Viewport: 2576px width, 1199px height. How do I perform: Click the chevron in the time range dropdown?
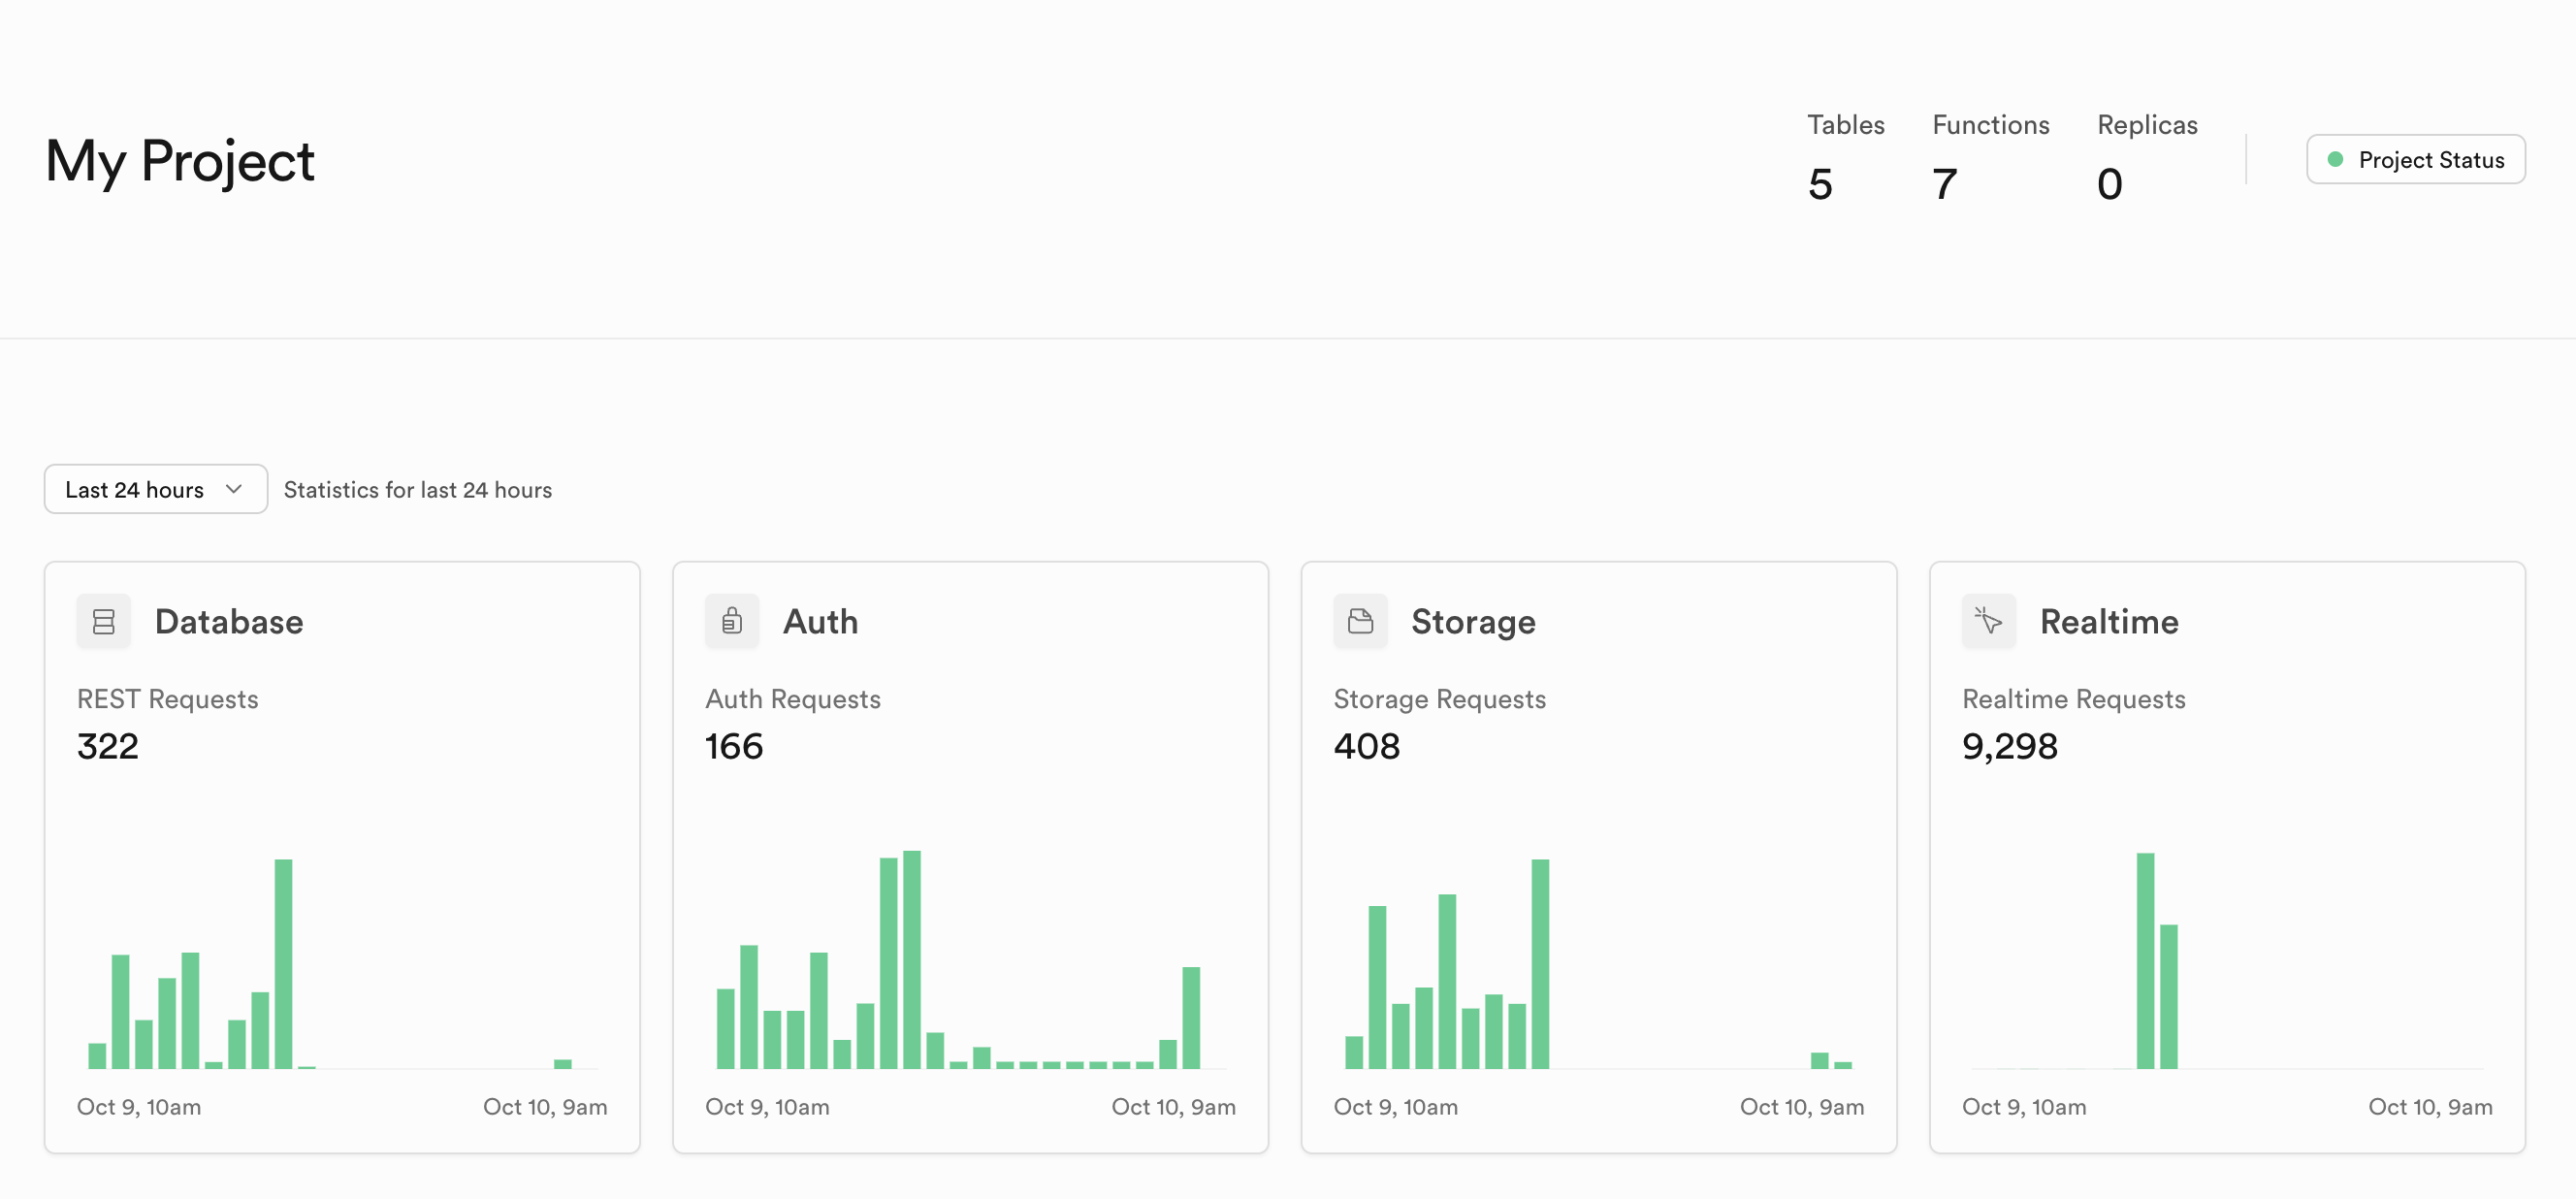[x=234, y=489]
